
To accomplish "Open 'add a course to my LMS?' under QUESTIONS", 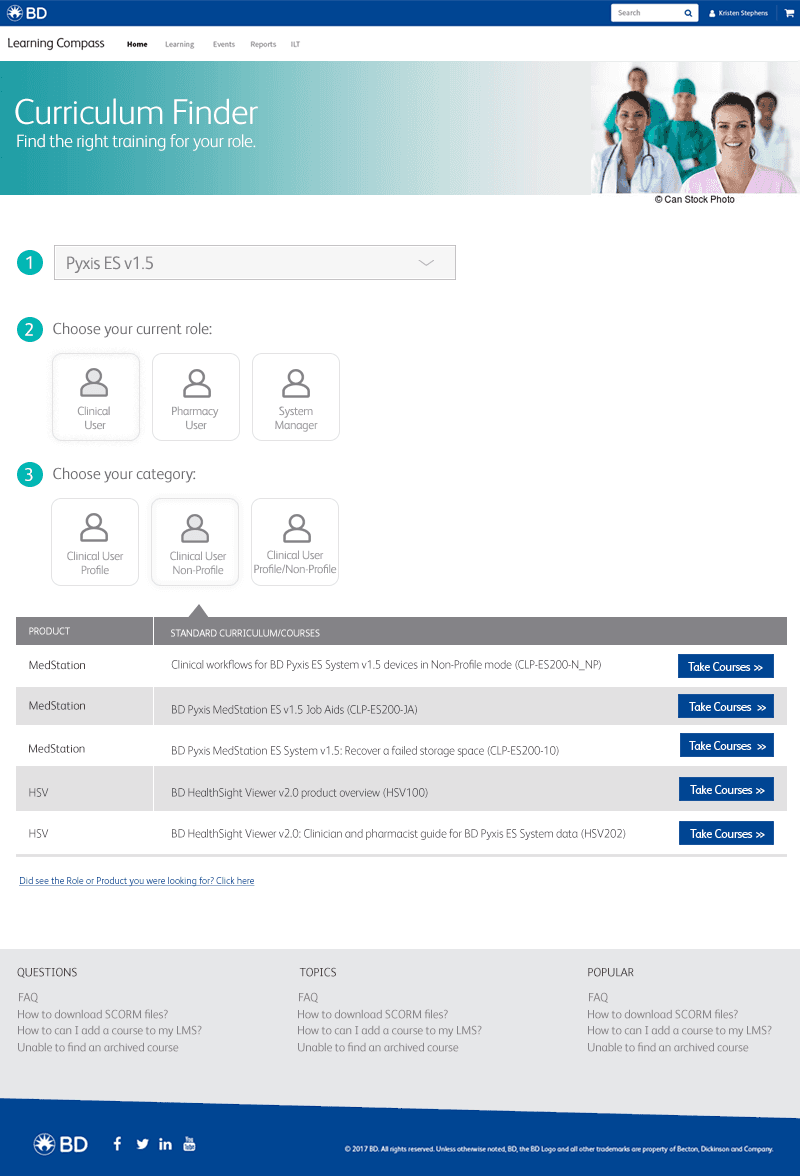I will tap(109, 1030).
